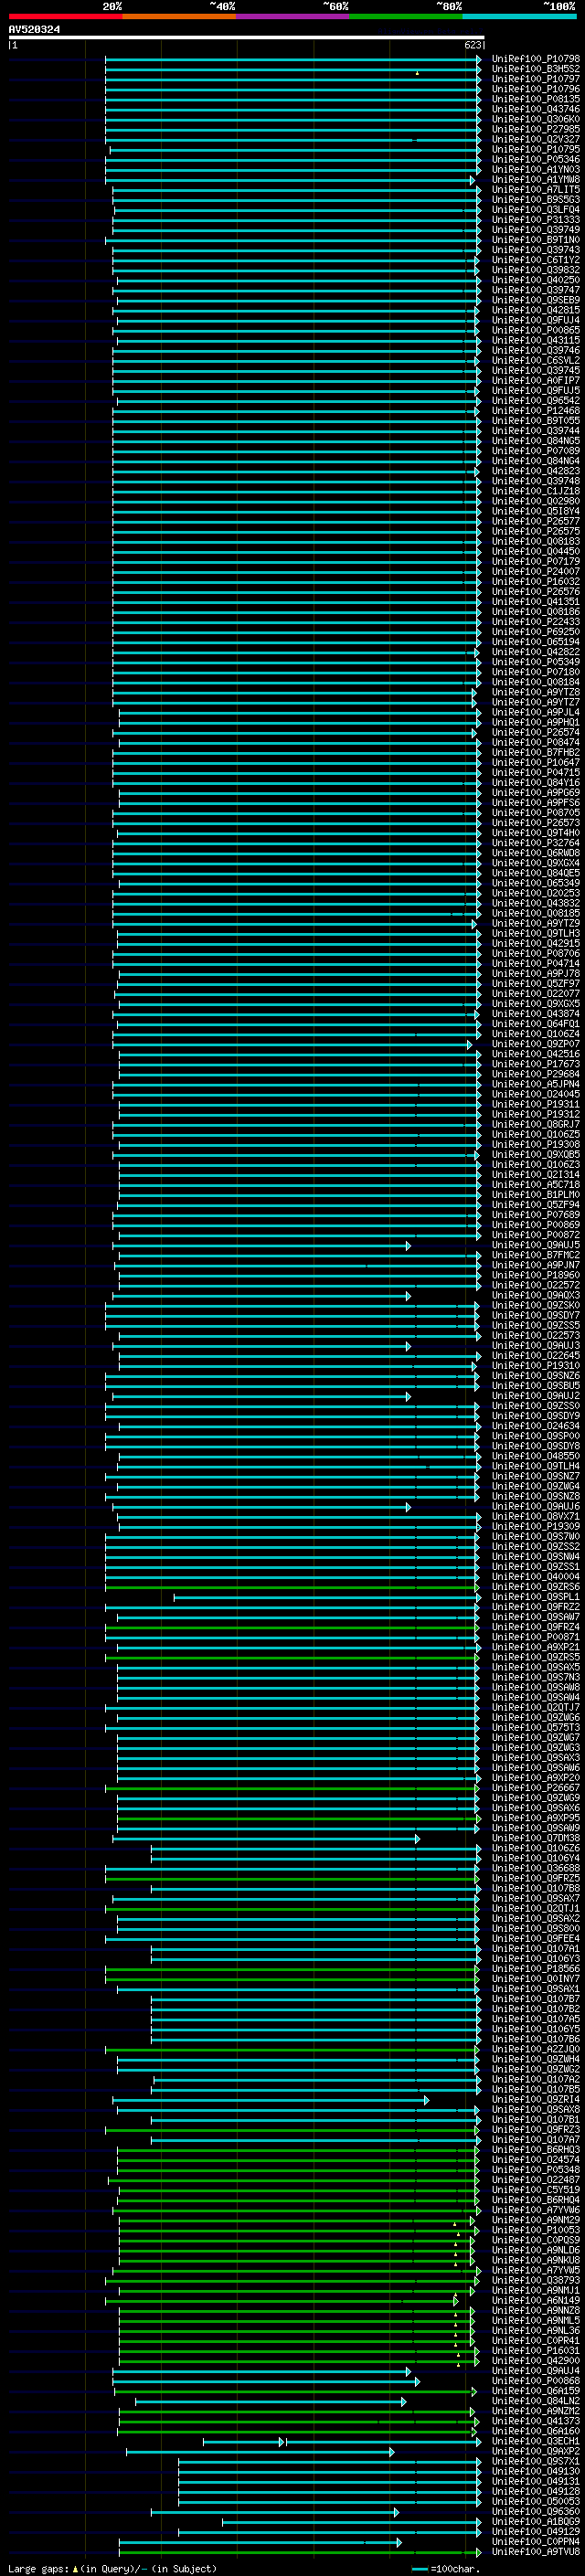Select the UniRef100_P18960 label
This screenshot has width=585, height=2576.
coord(536,1275)
